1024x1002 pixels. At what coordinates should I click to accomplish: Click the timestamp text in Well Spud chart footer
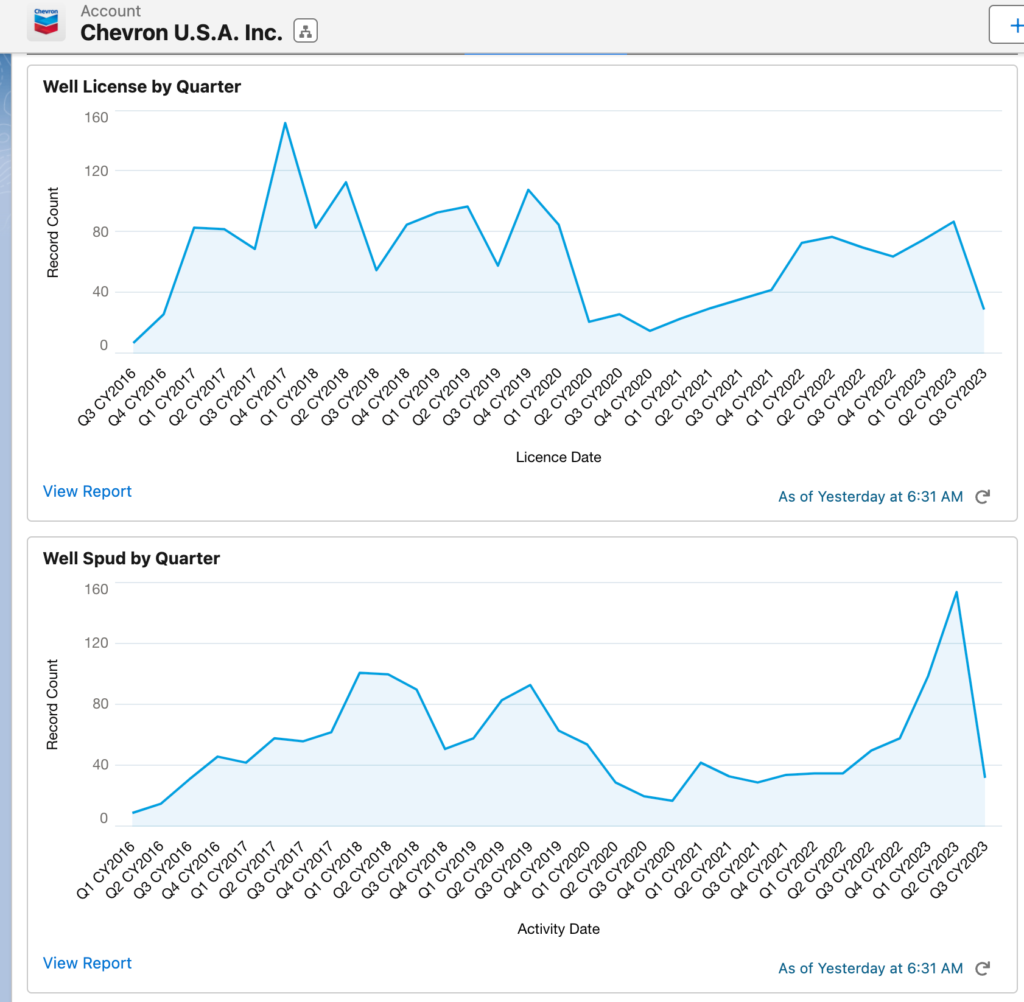coord(870,968)
